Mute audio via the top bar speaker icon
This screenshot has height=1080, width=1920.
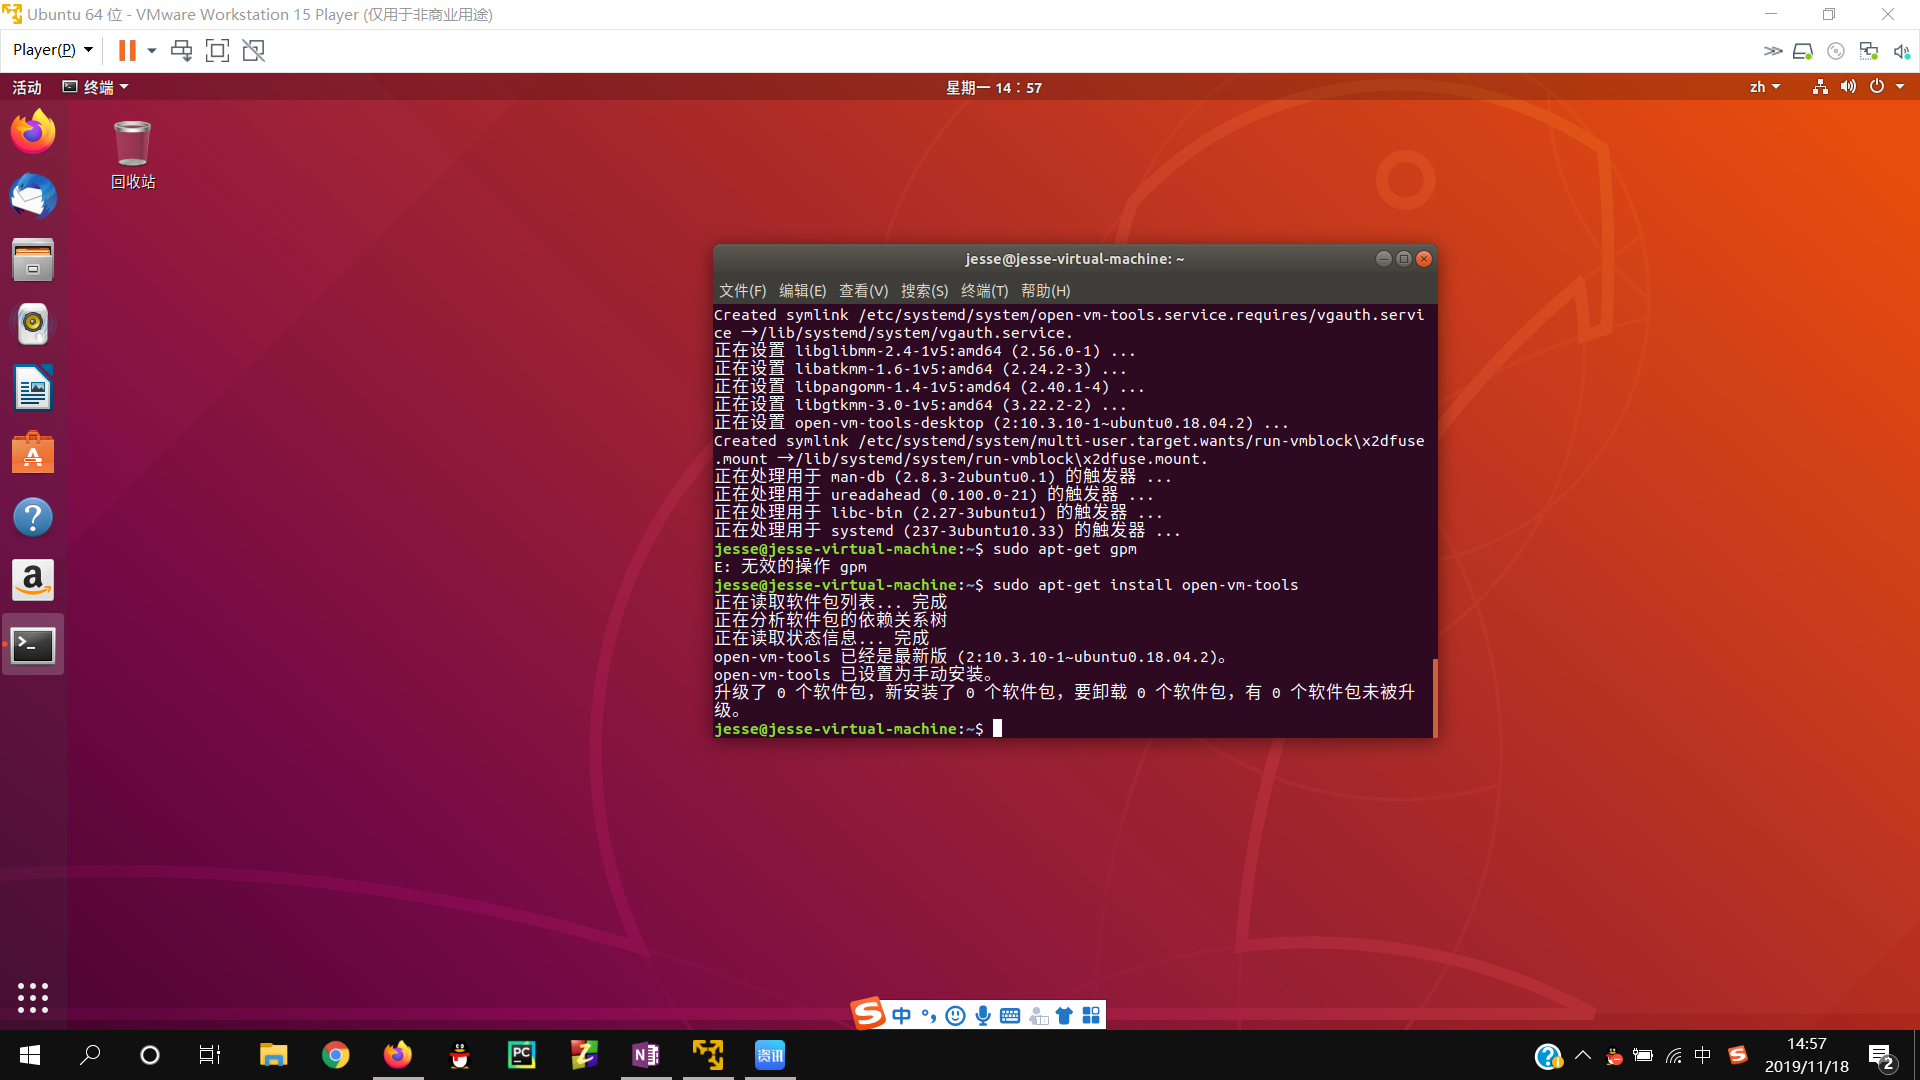[1849, 87]
